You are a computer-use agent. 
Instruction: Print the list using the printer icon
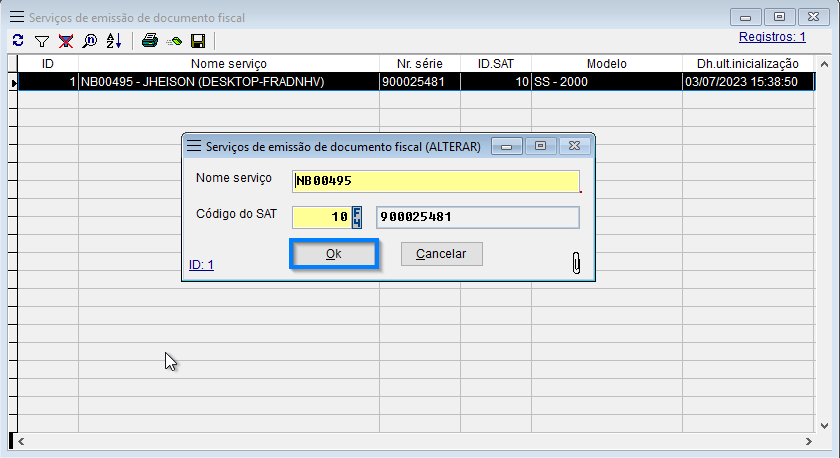click(x=150, y=41)
